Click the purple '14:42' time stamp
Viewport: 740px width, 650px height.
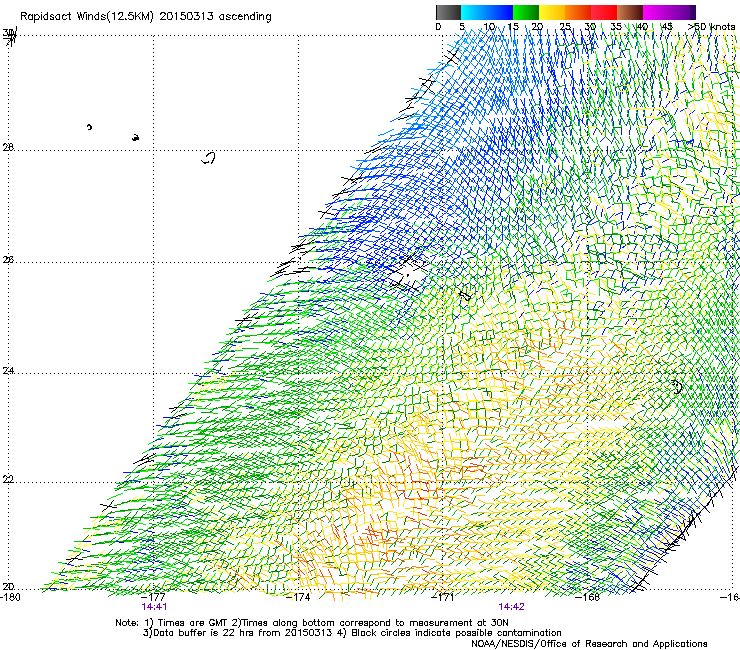click(511, 607)
